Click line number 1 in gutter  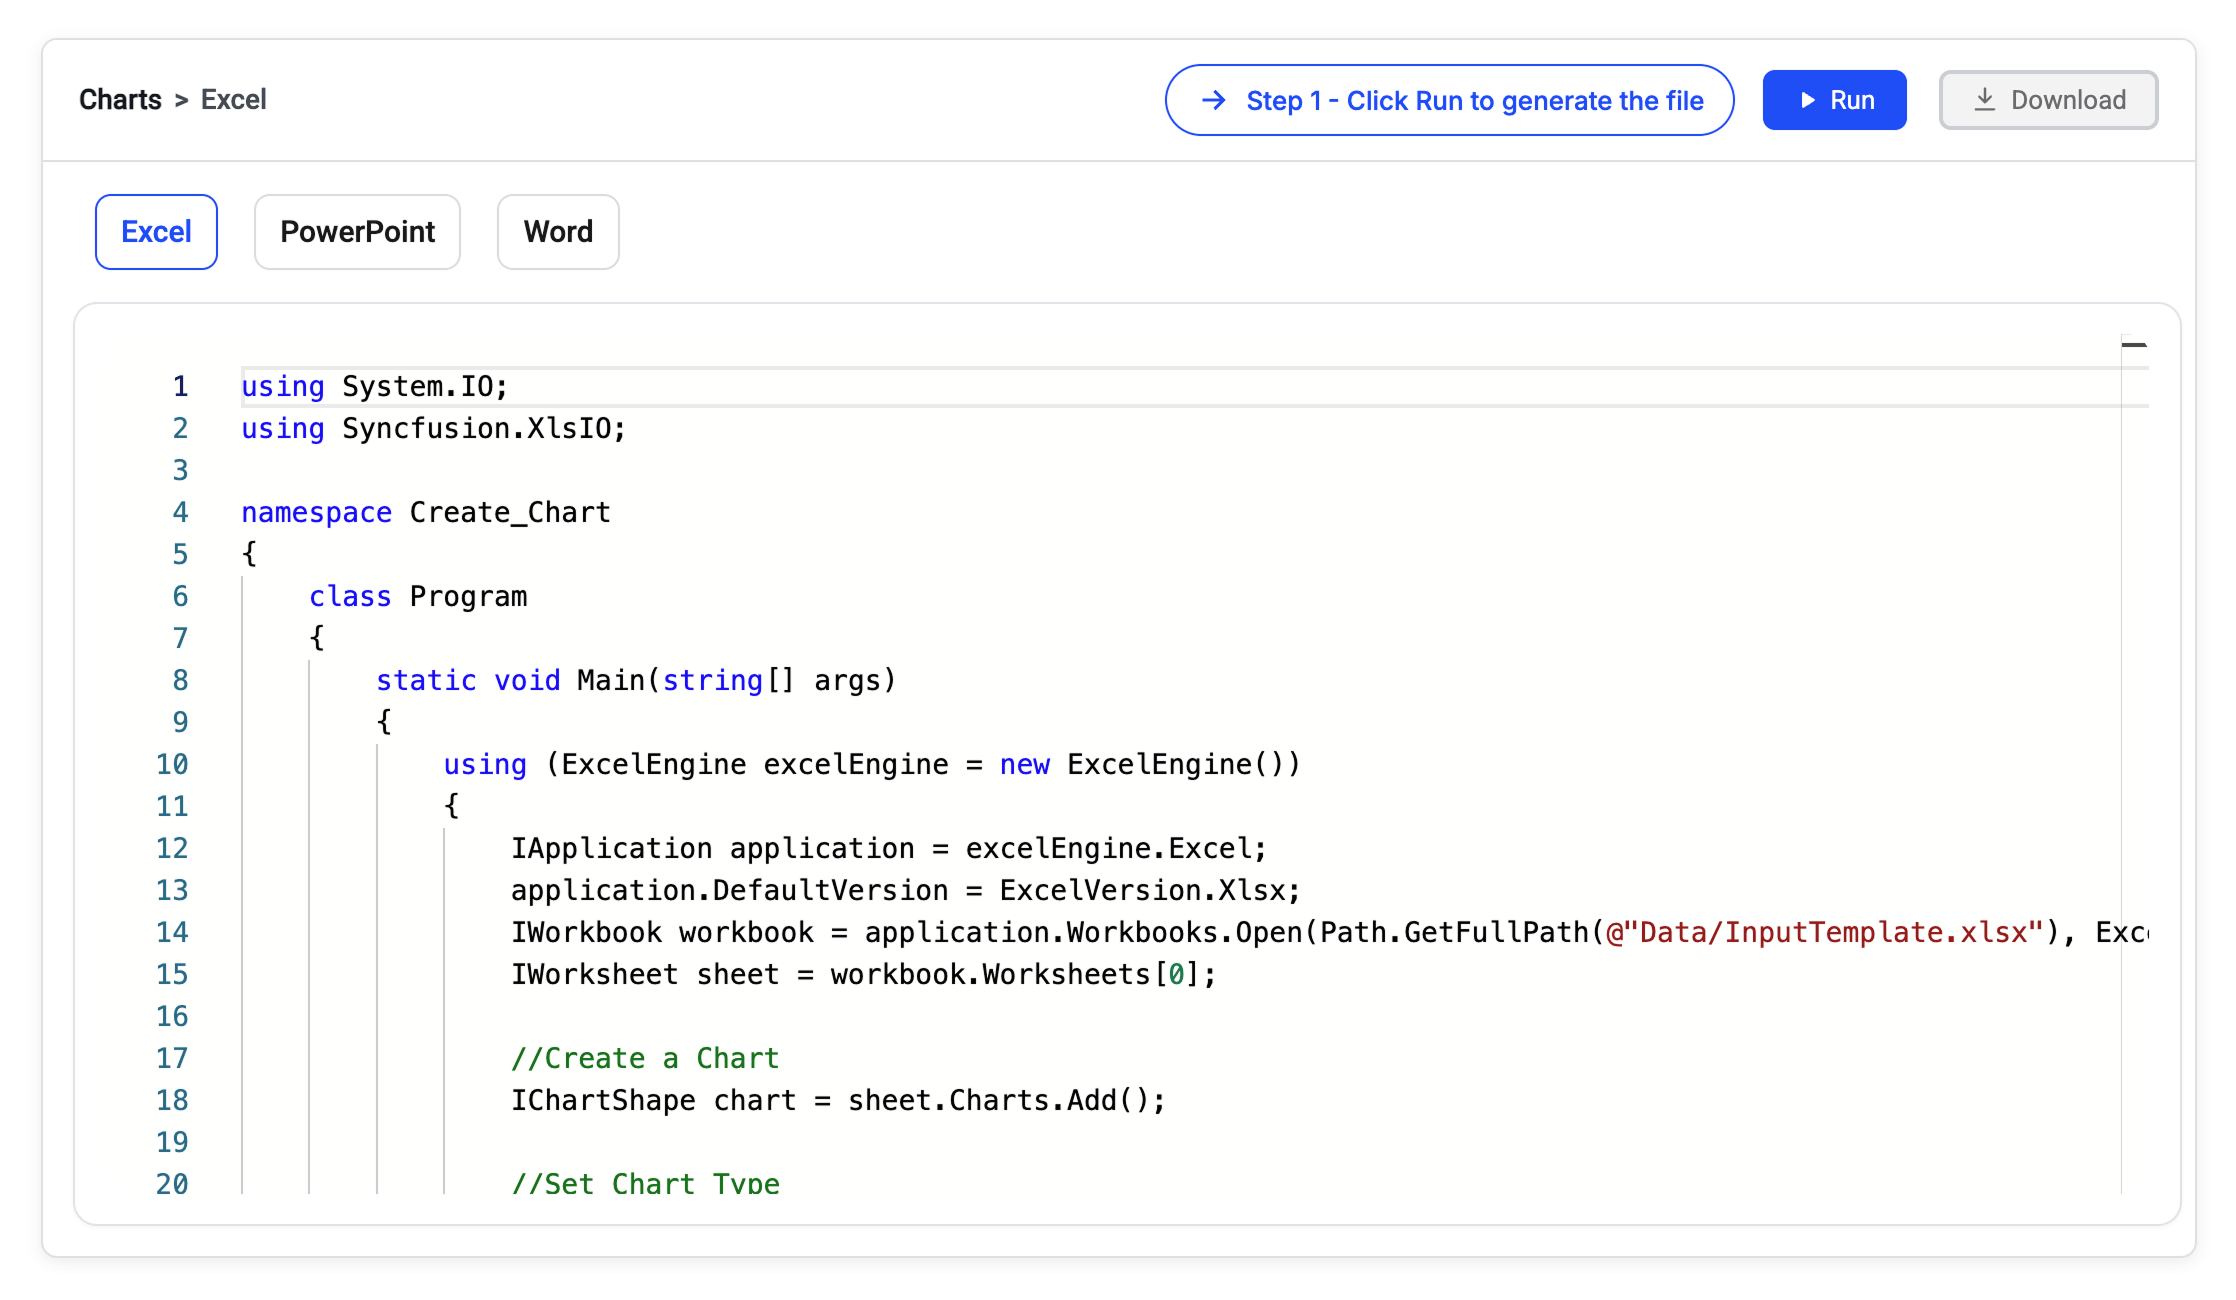(180, 386)
